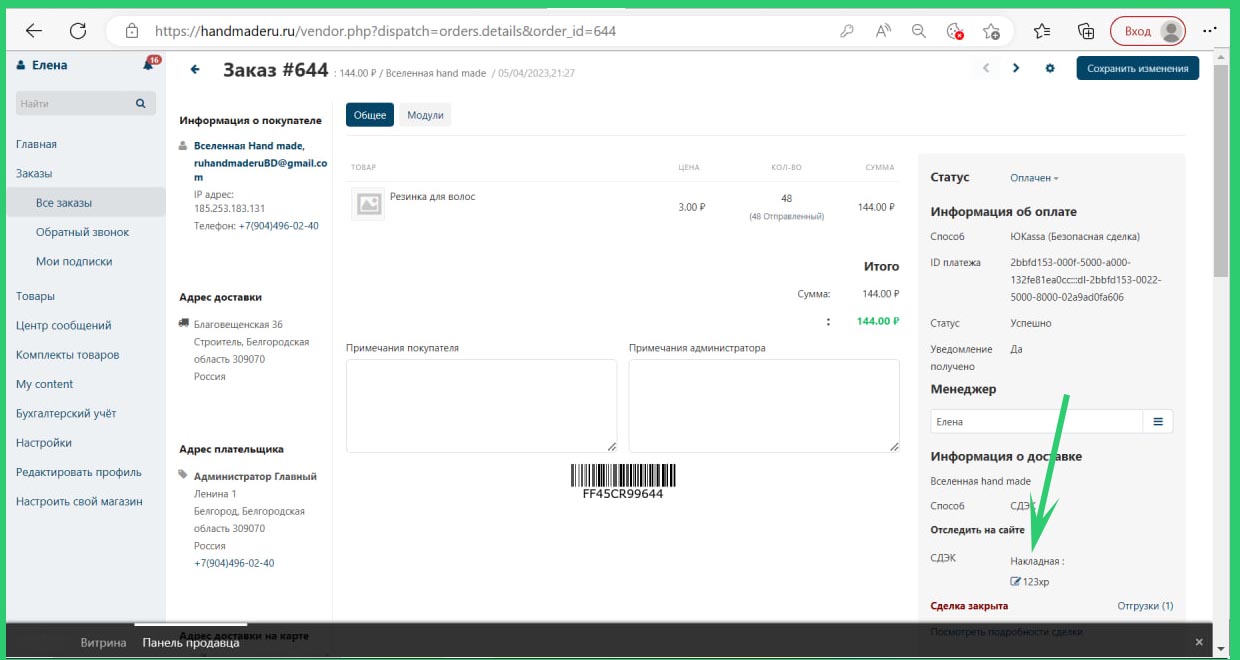This screenshot has height=660, width=1240.
Task: Expand the Оплачен status dropdown
Action: pos(1034,178)
